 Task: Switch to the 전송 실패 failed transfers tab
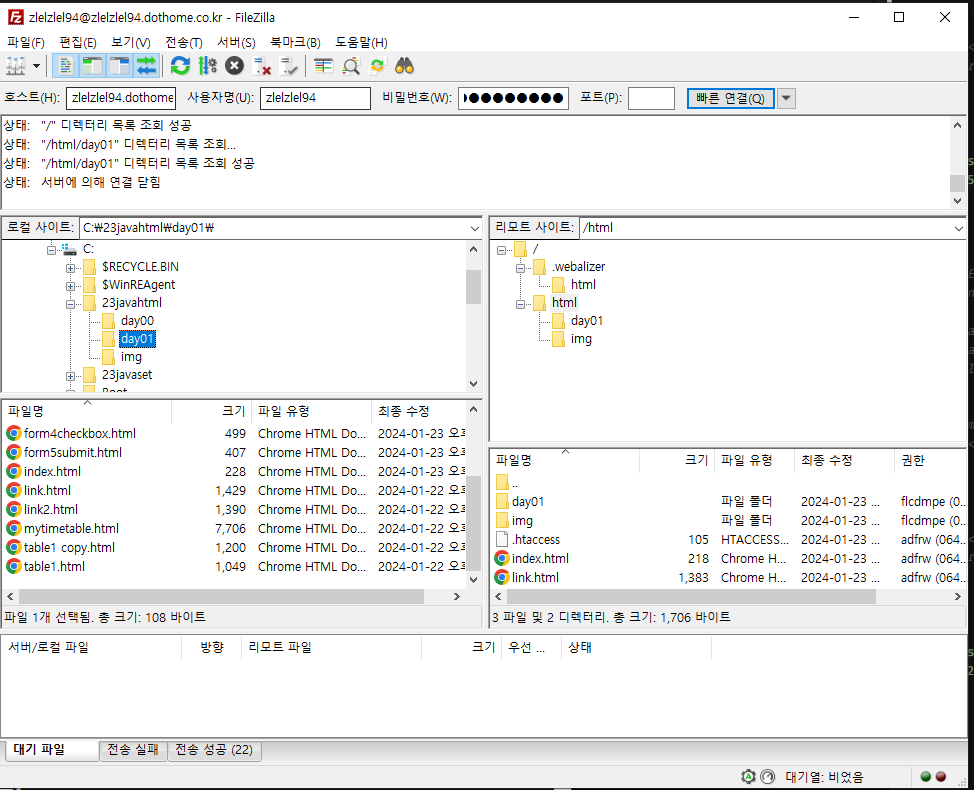pyautogui.click(x=133, y=750)
